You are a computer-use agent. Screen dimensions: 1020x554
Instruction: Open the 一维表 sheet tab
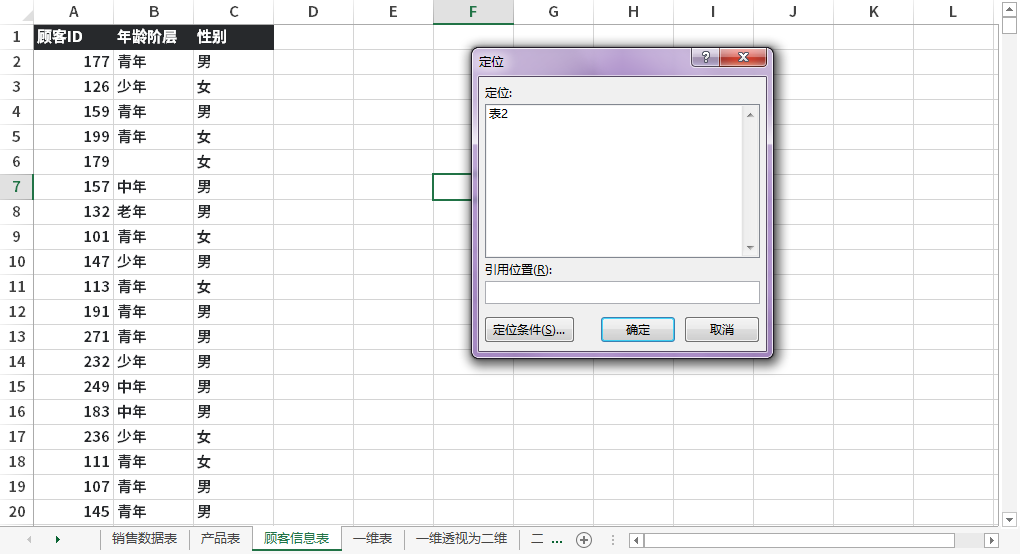tap(373, 538)
